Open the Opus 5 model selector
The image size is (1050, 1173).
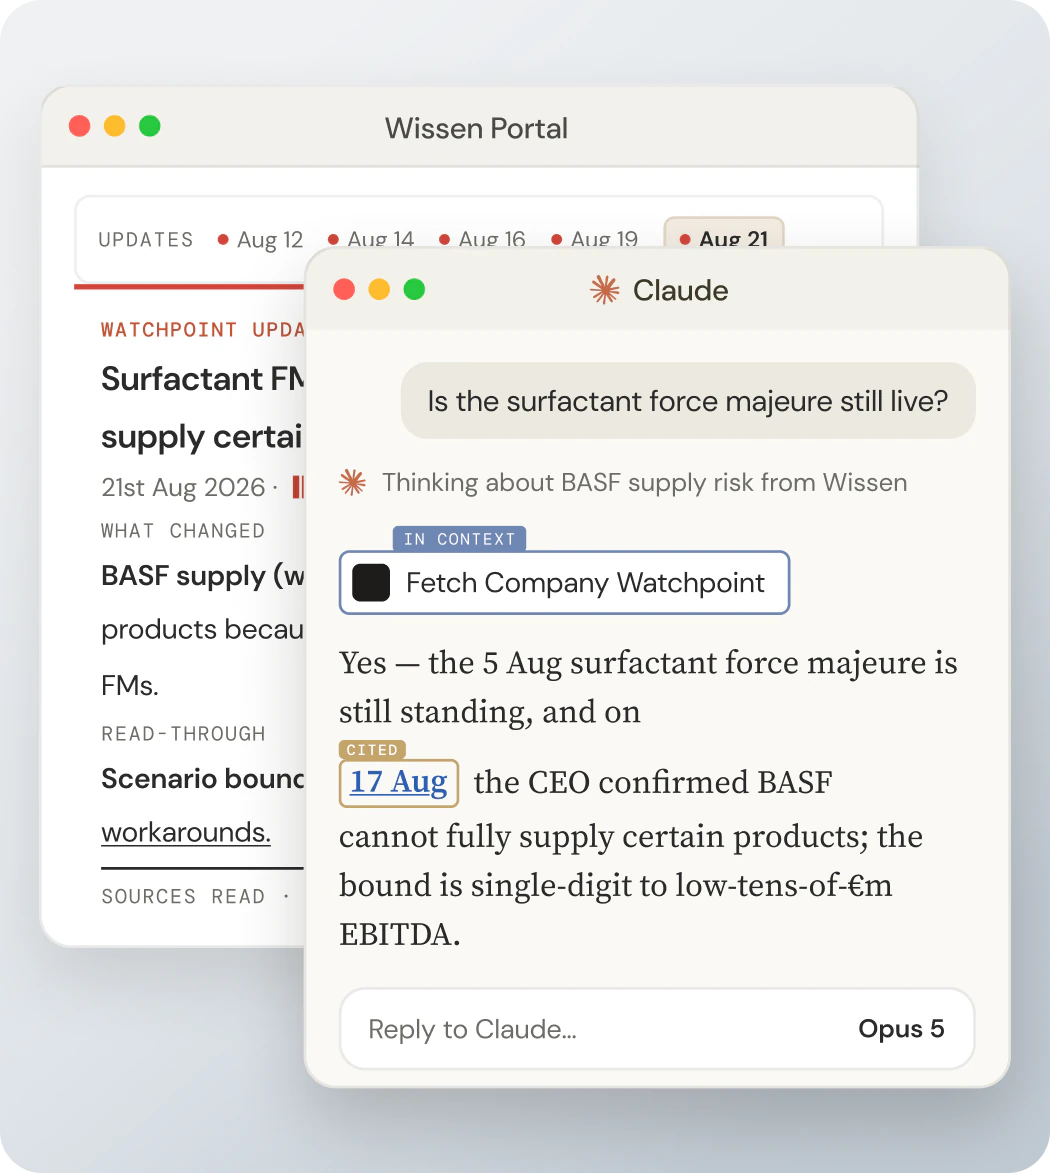click(x=901, y=1029)
